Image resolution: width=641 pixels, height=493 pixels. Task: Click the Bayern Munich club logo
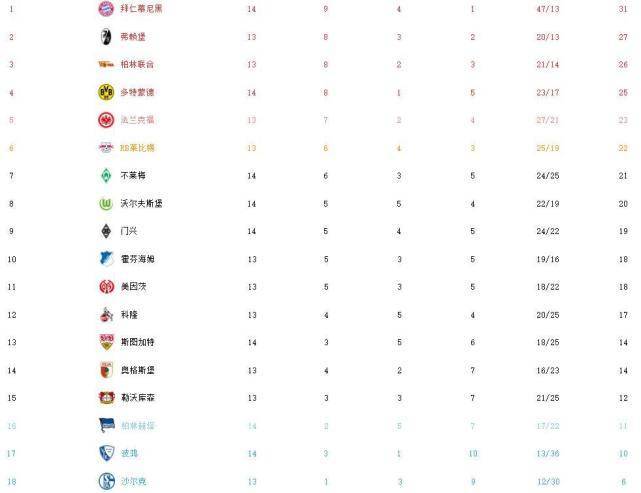tap(106, 9)
